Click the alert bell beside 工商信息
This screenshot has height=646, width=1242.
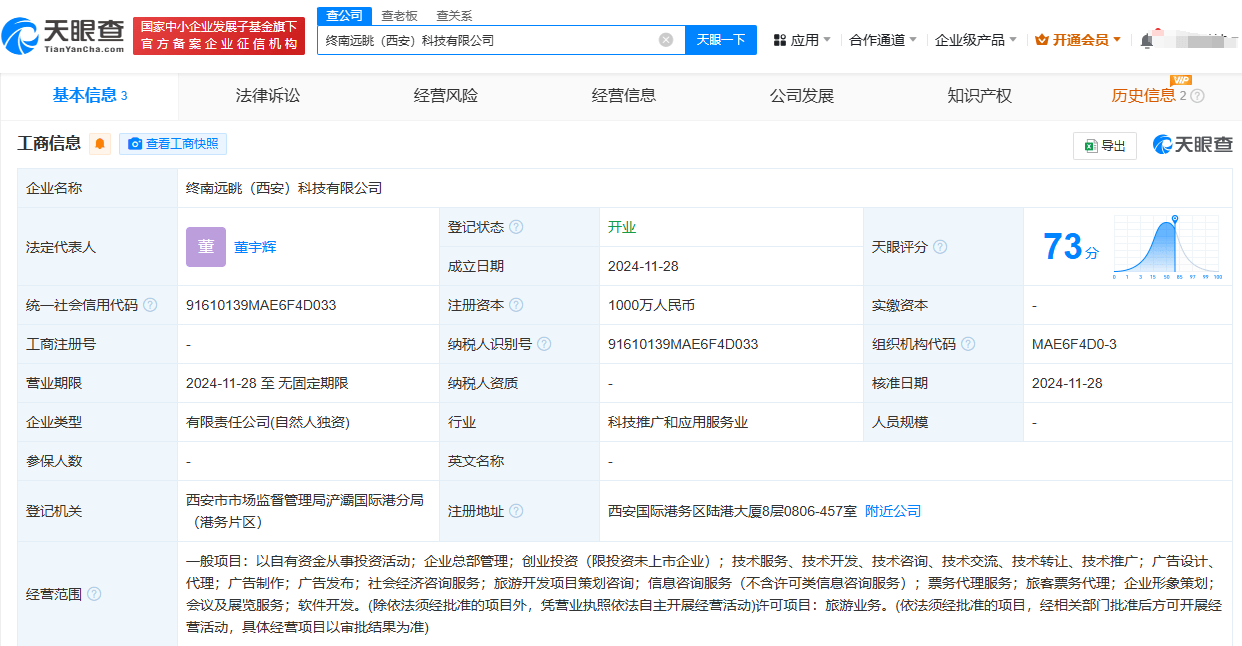[x=98, y=144]
